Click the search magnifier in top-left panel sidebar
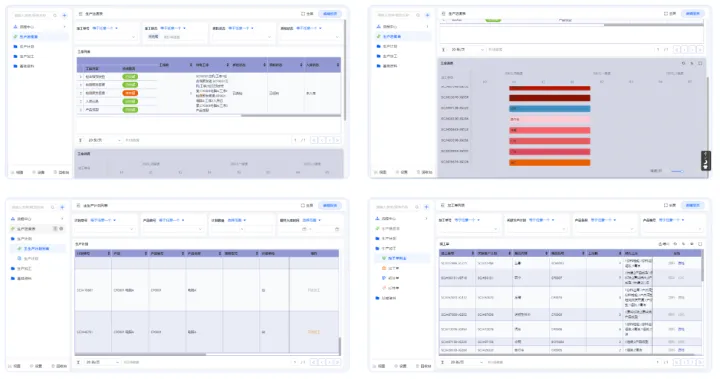720x379 pixels. click(55, 15)
